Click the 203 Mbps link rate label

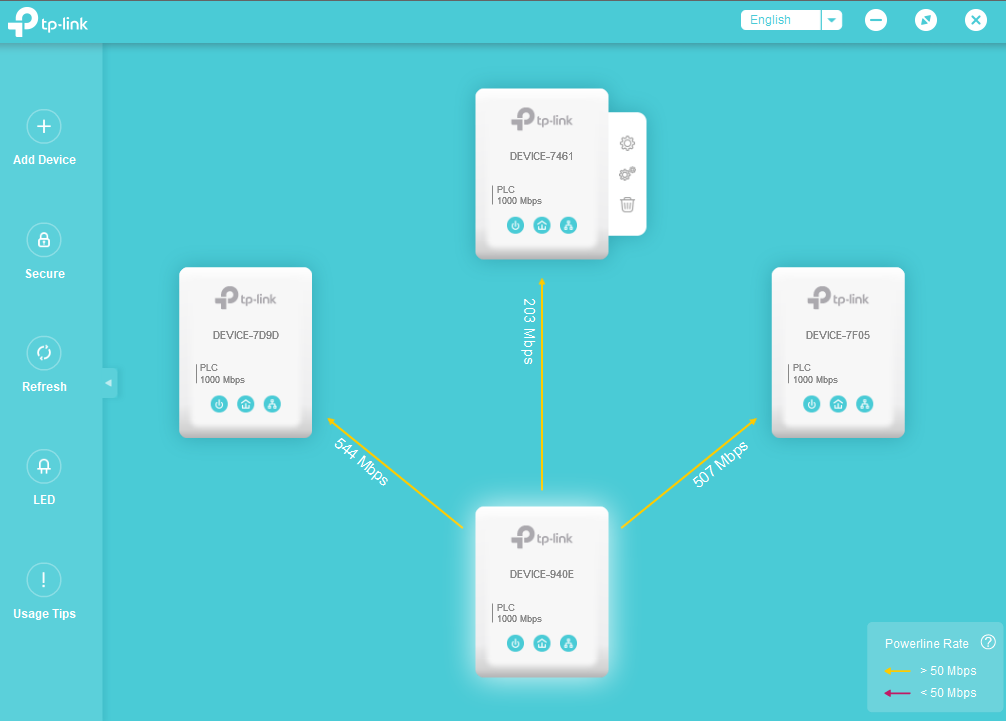point(529,331)
